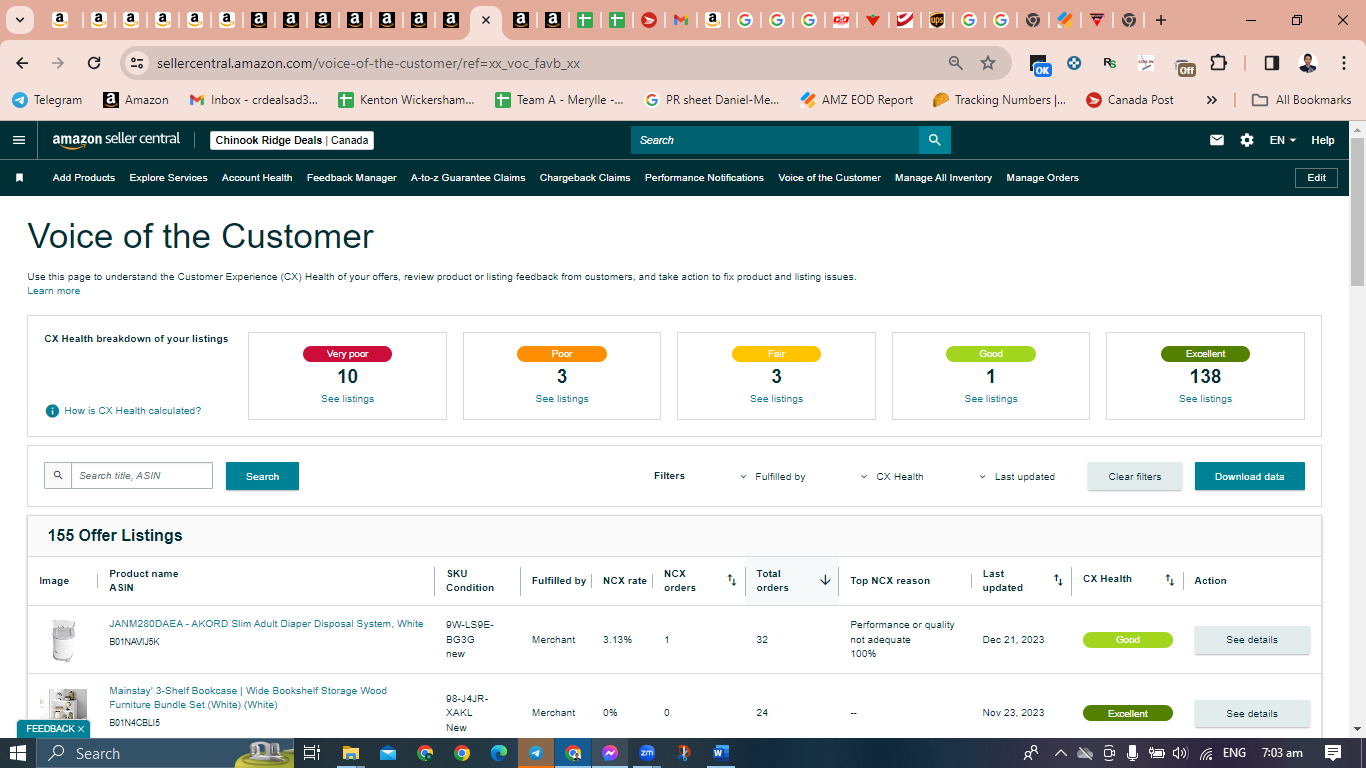This screenshot has width=1366, height=768.
Task: Open A-to-z Guarantee Claims
Action: pyautogui.click(x=468, y=178)
